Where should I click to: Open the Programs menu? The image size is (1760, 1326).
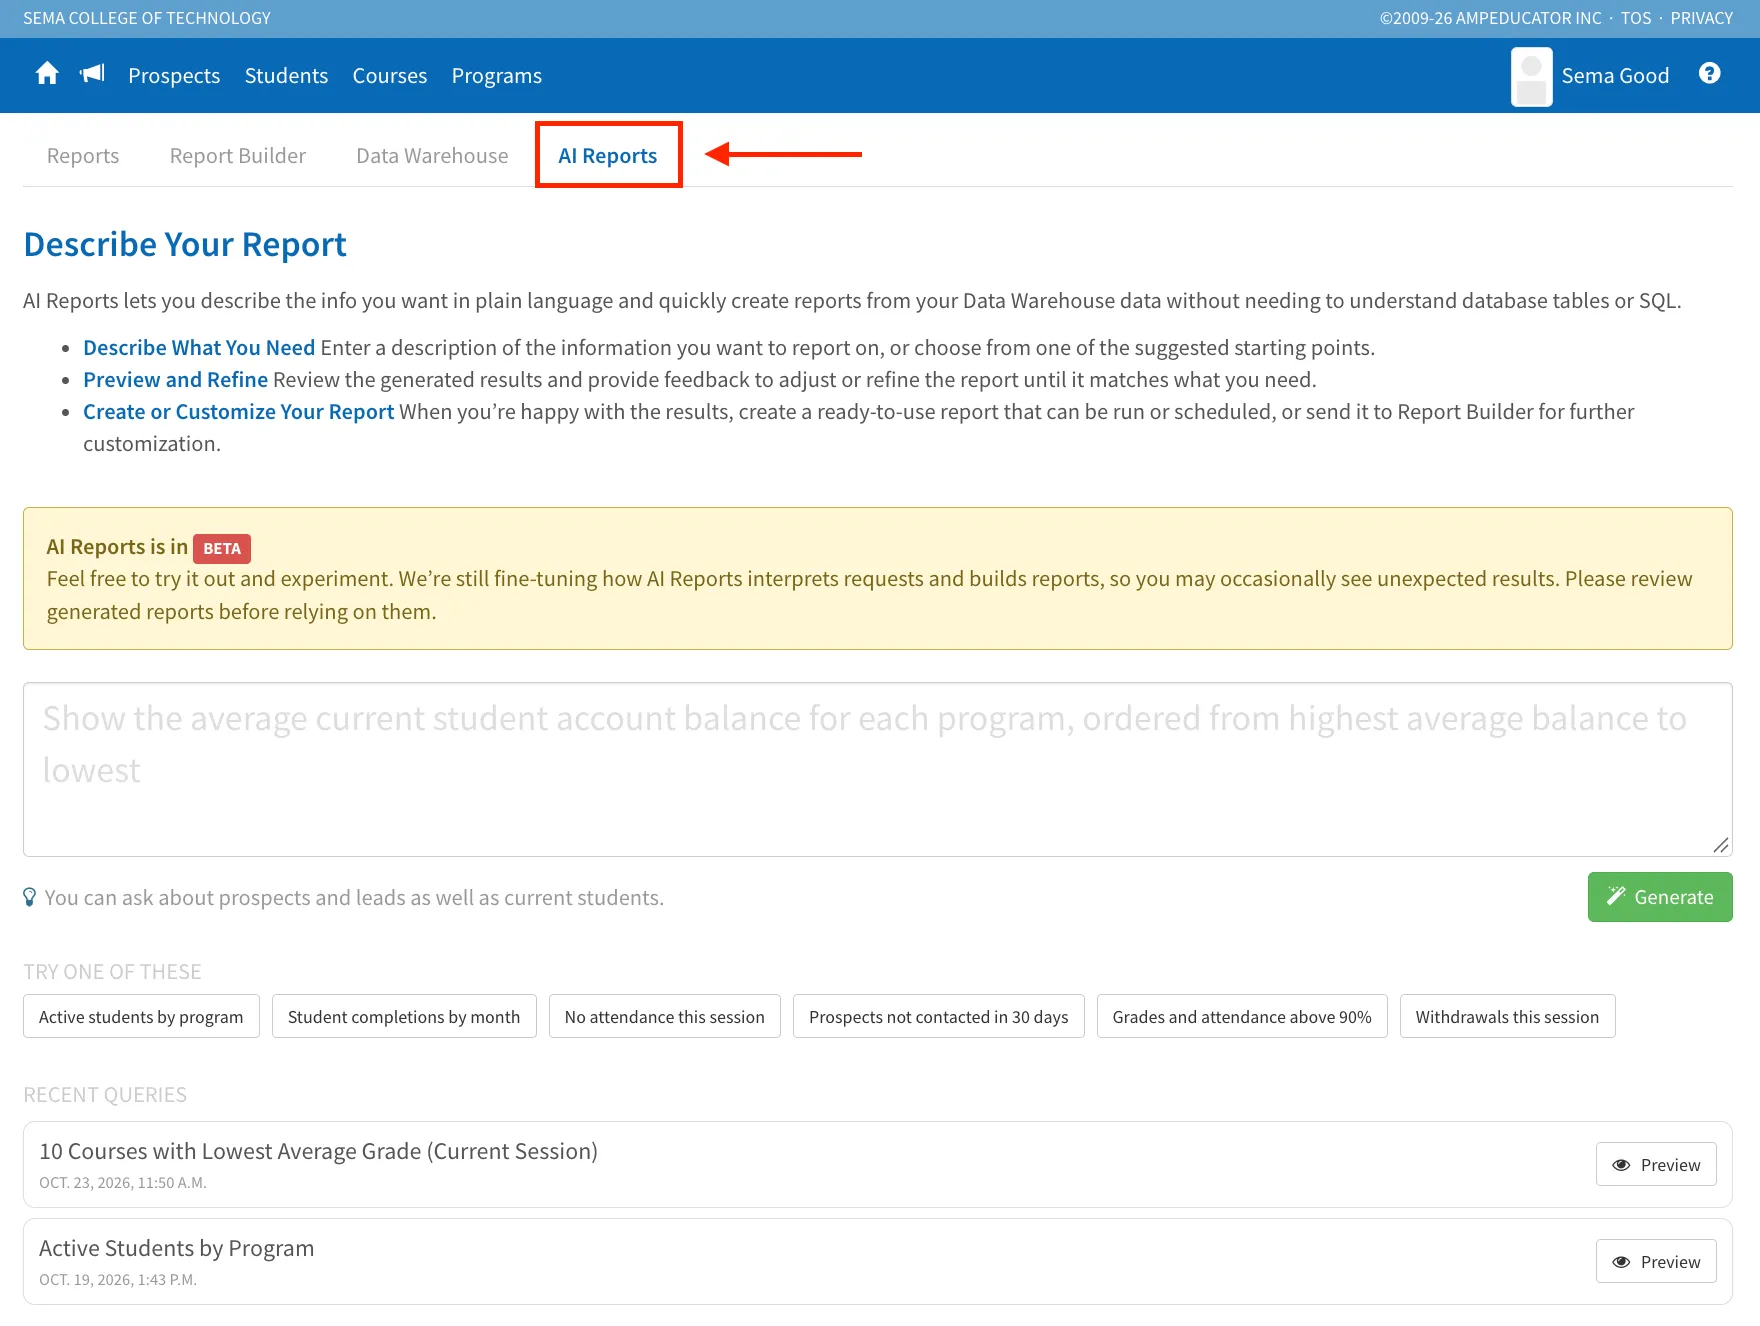[x=496, y=76]
